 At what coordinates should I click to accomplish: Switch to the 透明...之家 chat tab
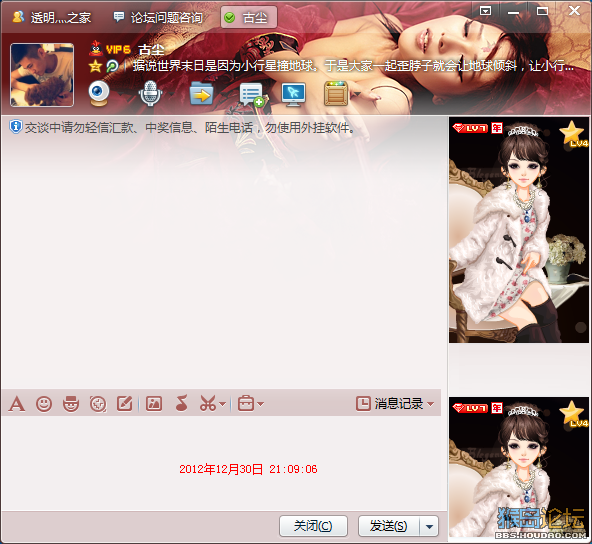click(x=52, y=17)
